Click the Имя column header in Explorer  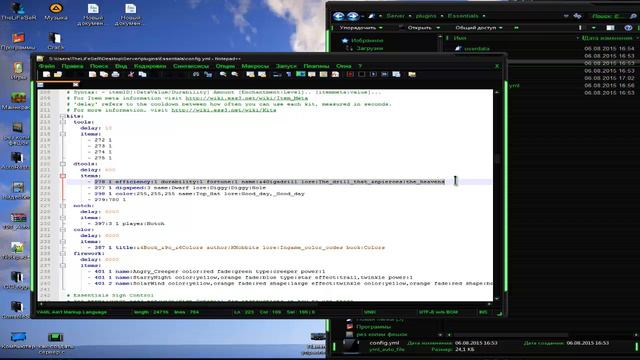click(460, 38)
